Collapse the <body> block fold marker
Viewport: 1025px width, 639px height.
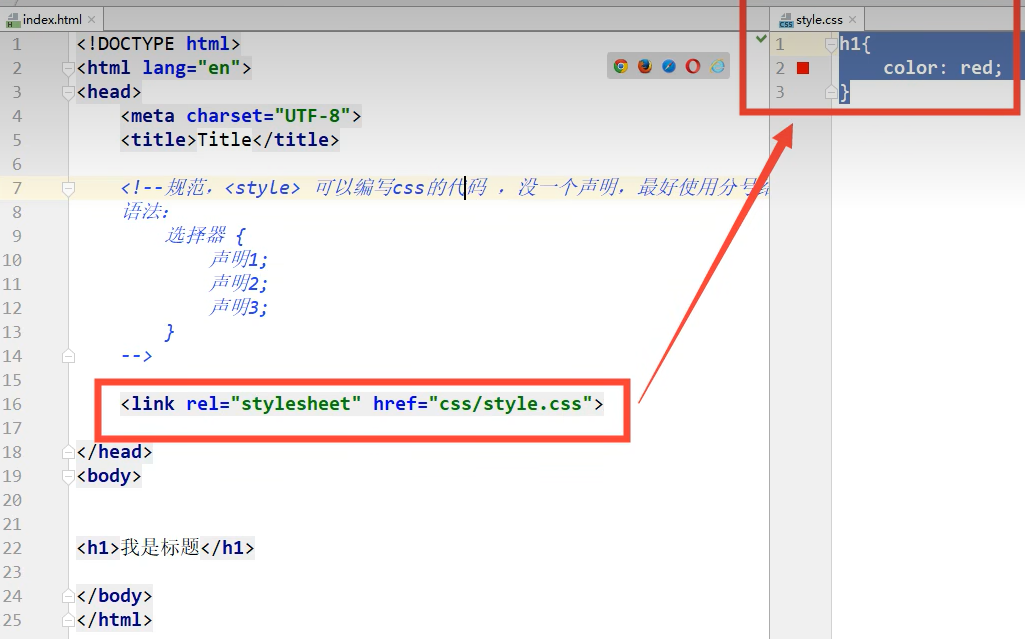tap(68, 476)
